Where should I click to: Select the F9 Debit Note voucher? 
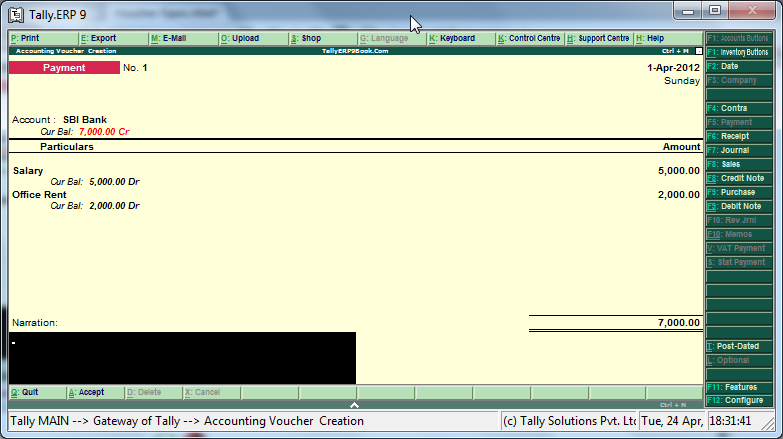(x=739, y=206)
